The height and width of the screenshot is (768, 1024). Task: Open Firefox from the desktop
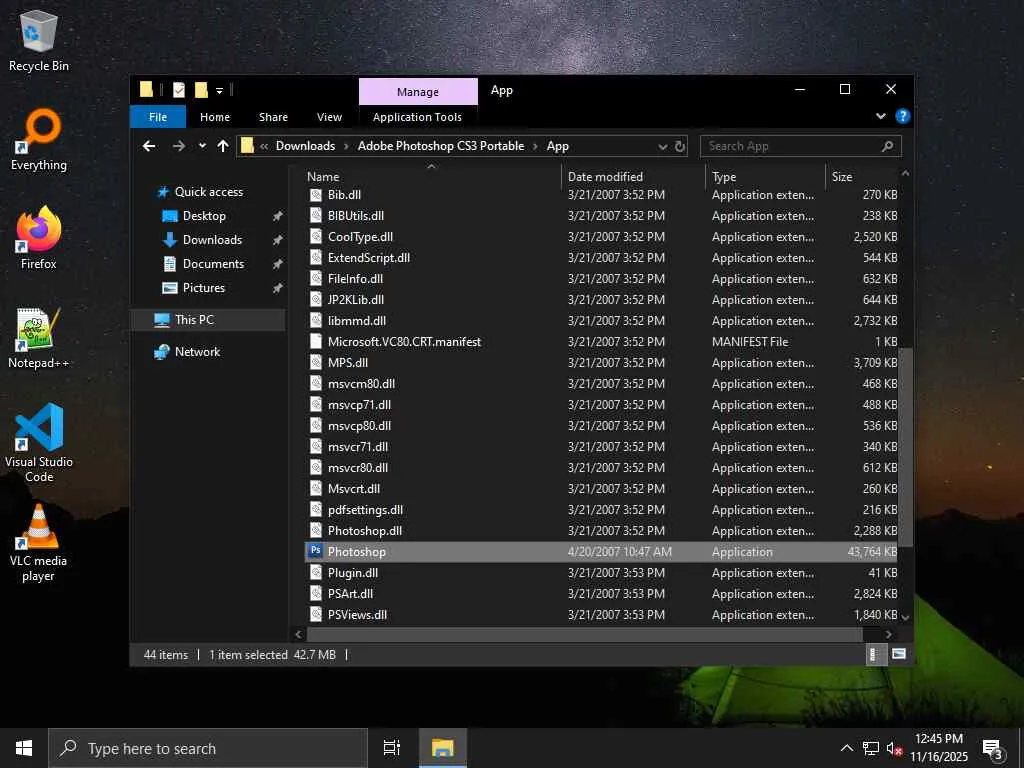39,238
